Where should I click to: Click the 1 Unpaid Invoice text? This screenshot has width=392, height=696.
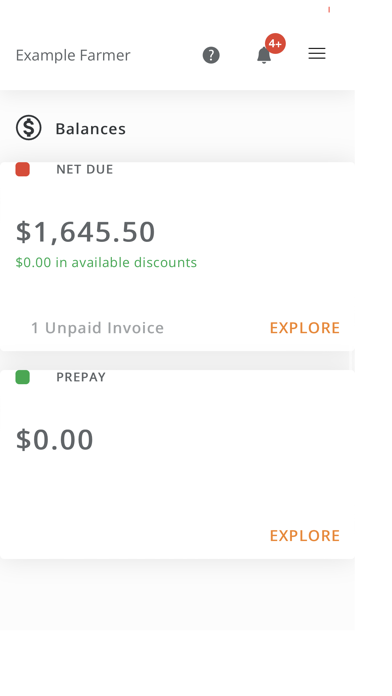coord(97,328)
